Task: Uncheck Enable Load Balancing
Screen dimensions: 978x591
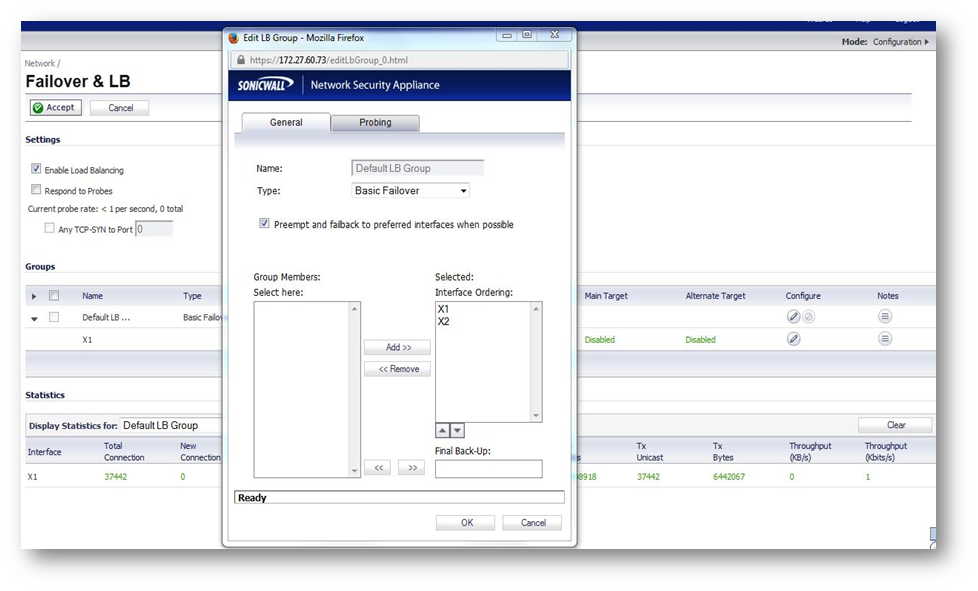Action: 37,170
